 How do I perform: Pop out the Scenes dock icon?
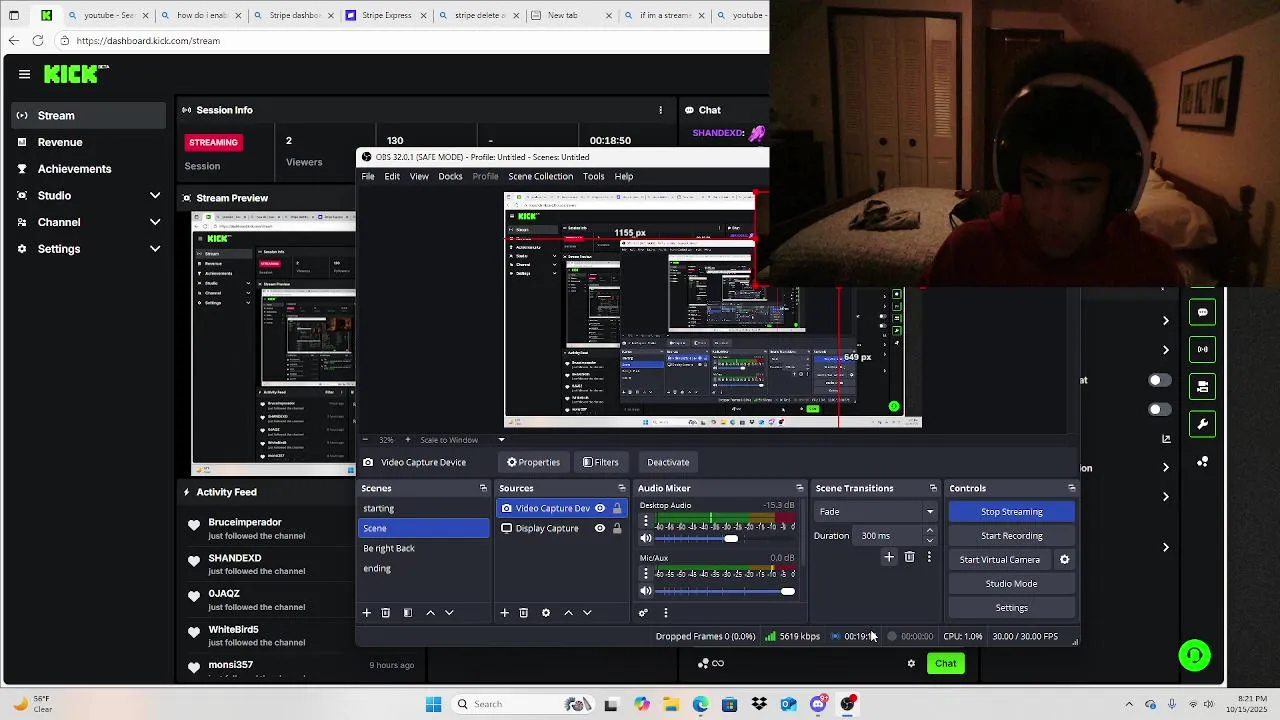click(x=483, y=488)
